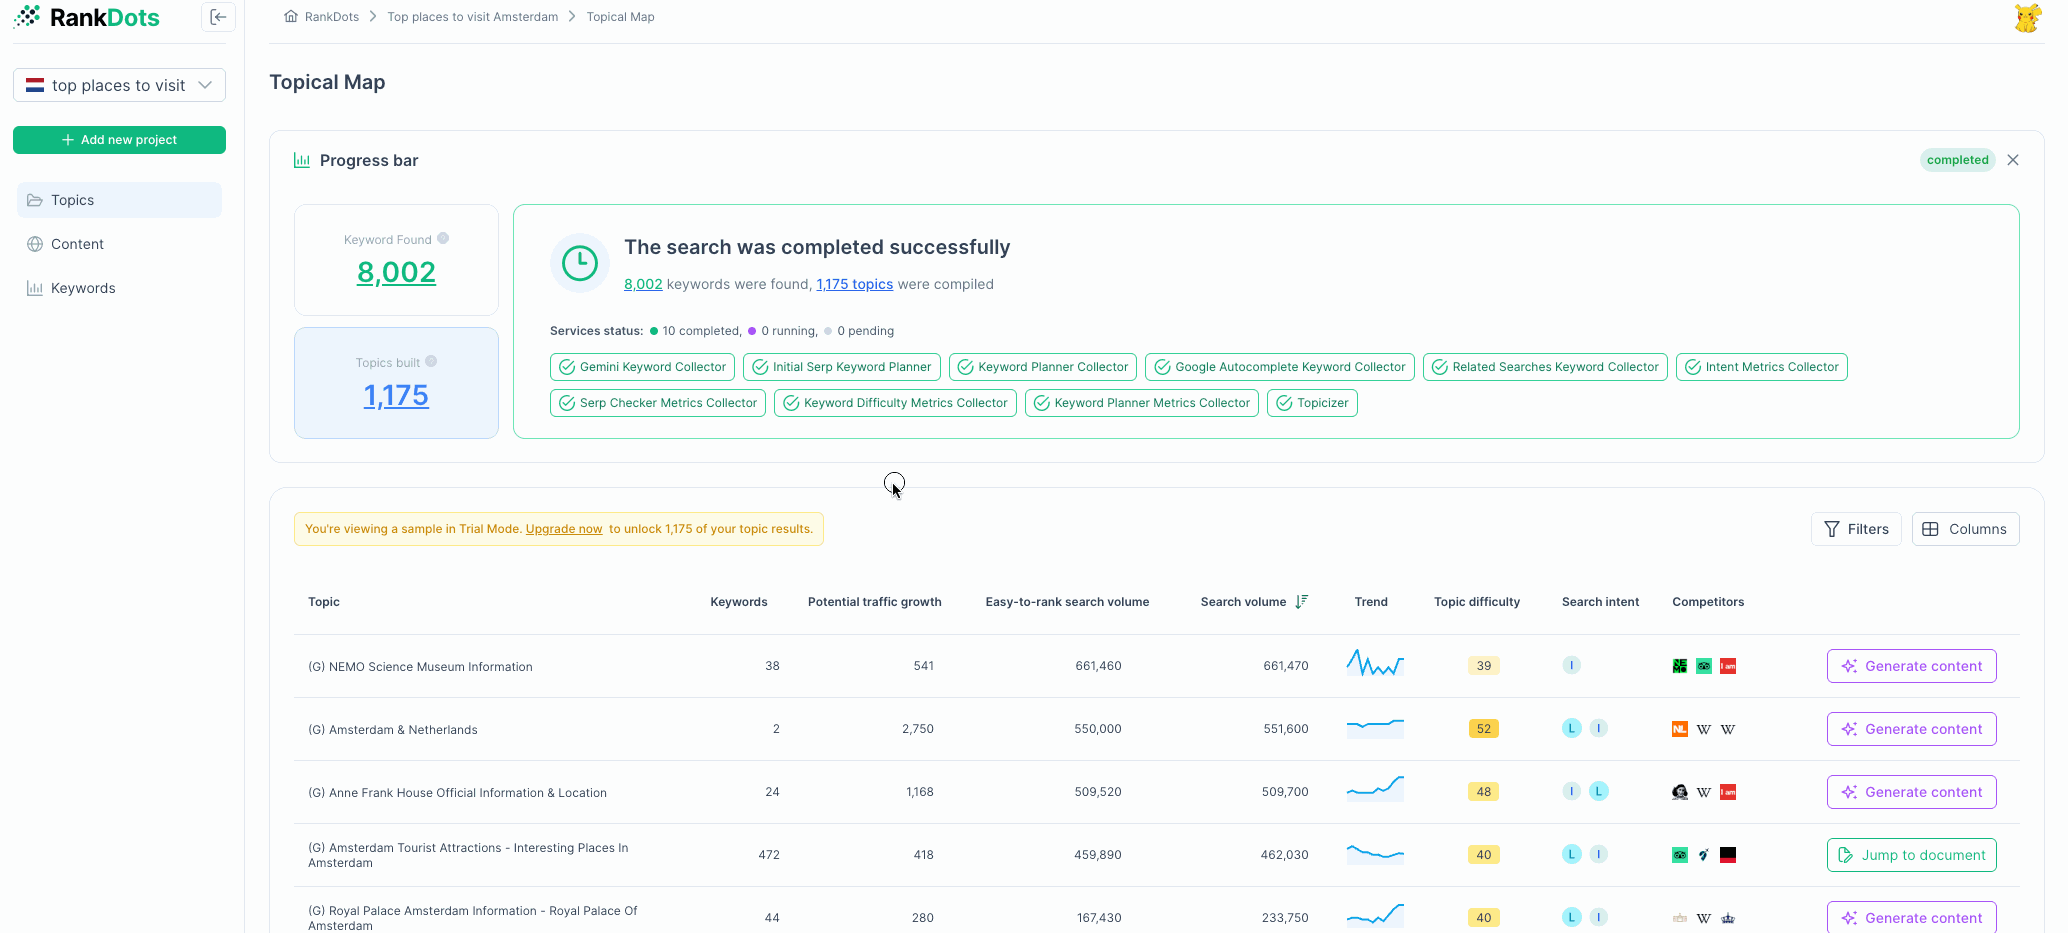The height and width of the screenshot is (933, 2068).
Task: Expand the top places to visit project dropdown
Action: [119, 85]
